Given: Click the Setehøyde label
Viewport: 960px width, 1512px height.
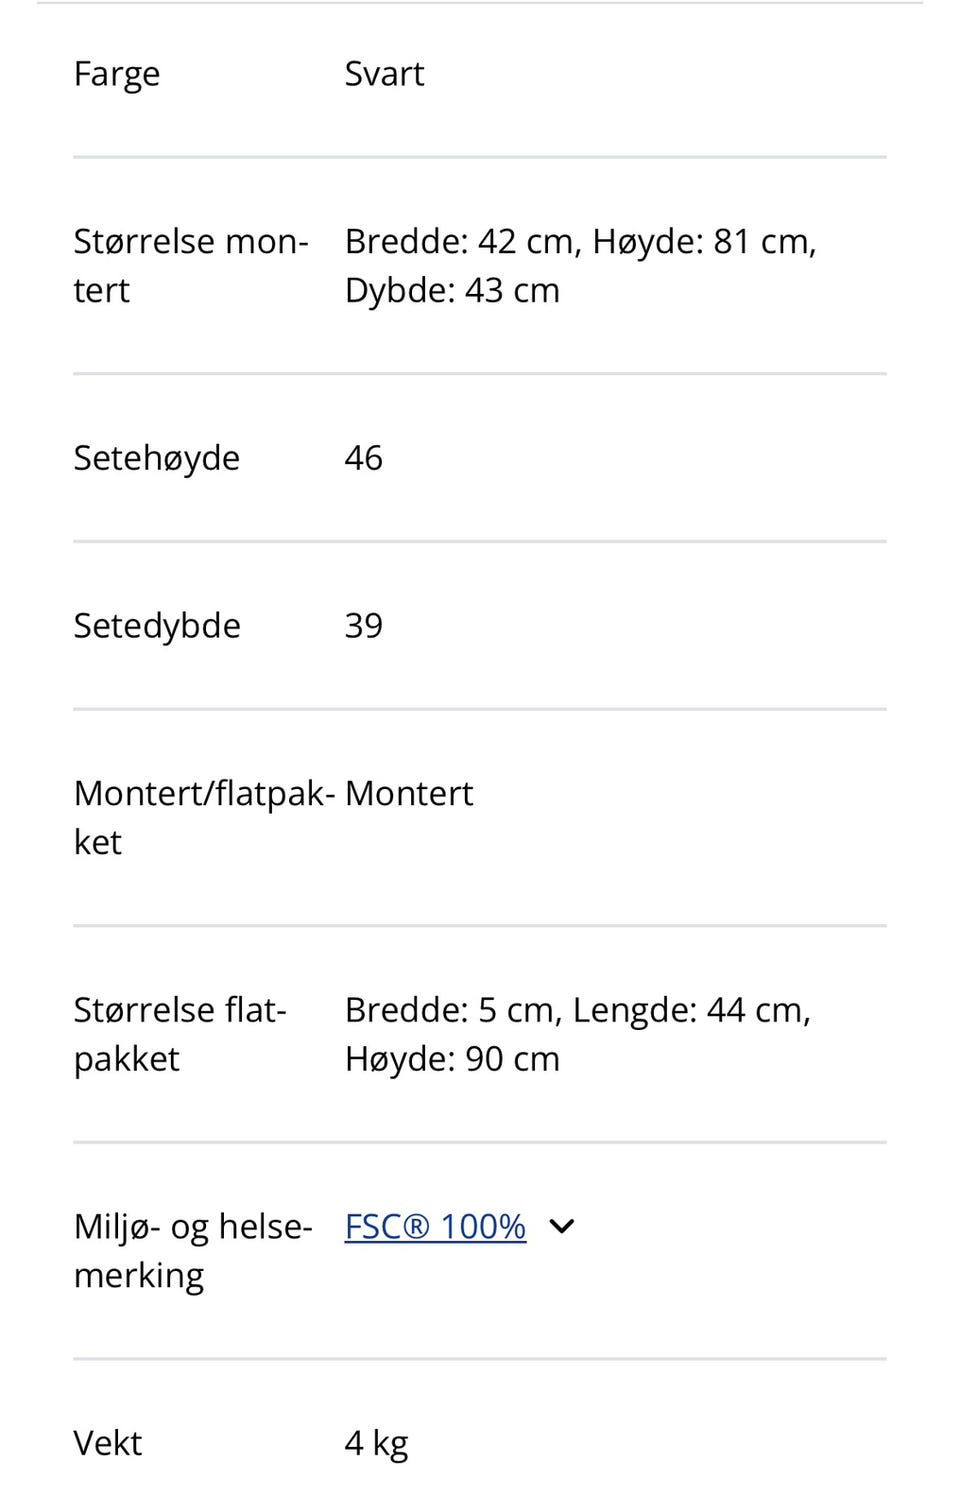Looking at the screenshot, I should tap(157, 458).
